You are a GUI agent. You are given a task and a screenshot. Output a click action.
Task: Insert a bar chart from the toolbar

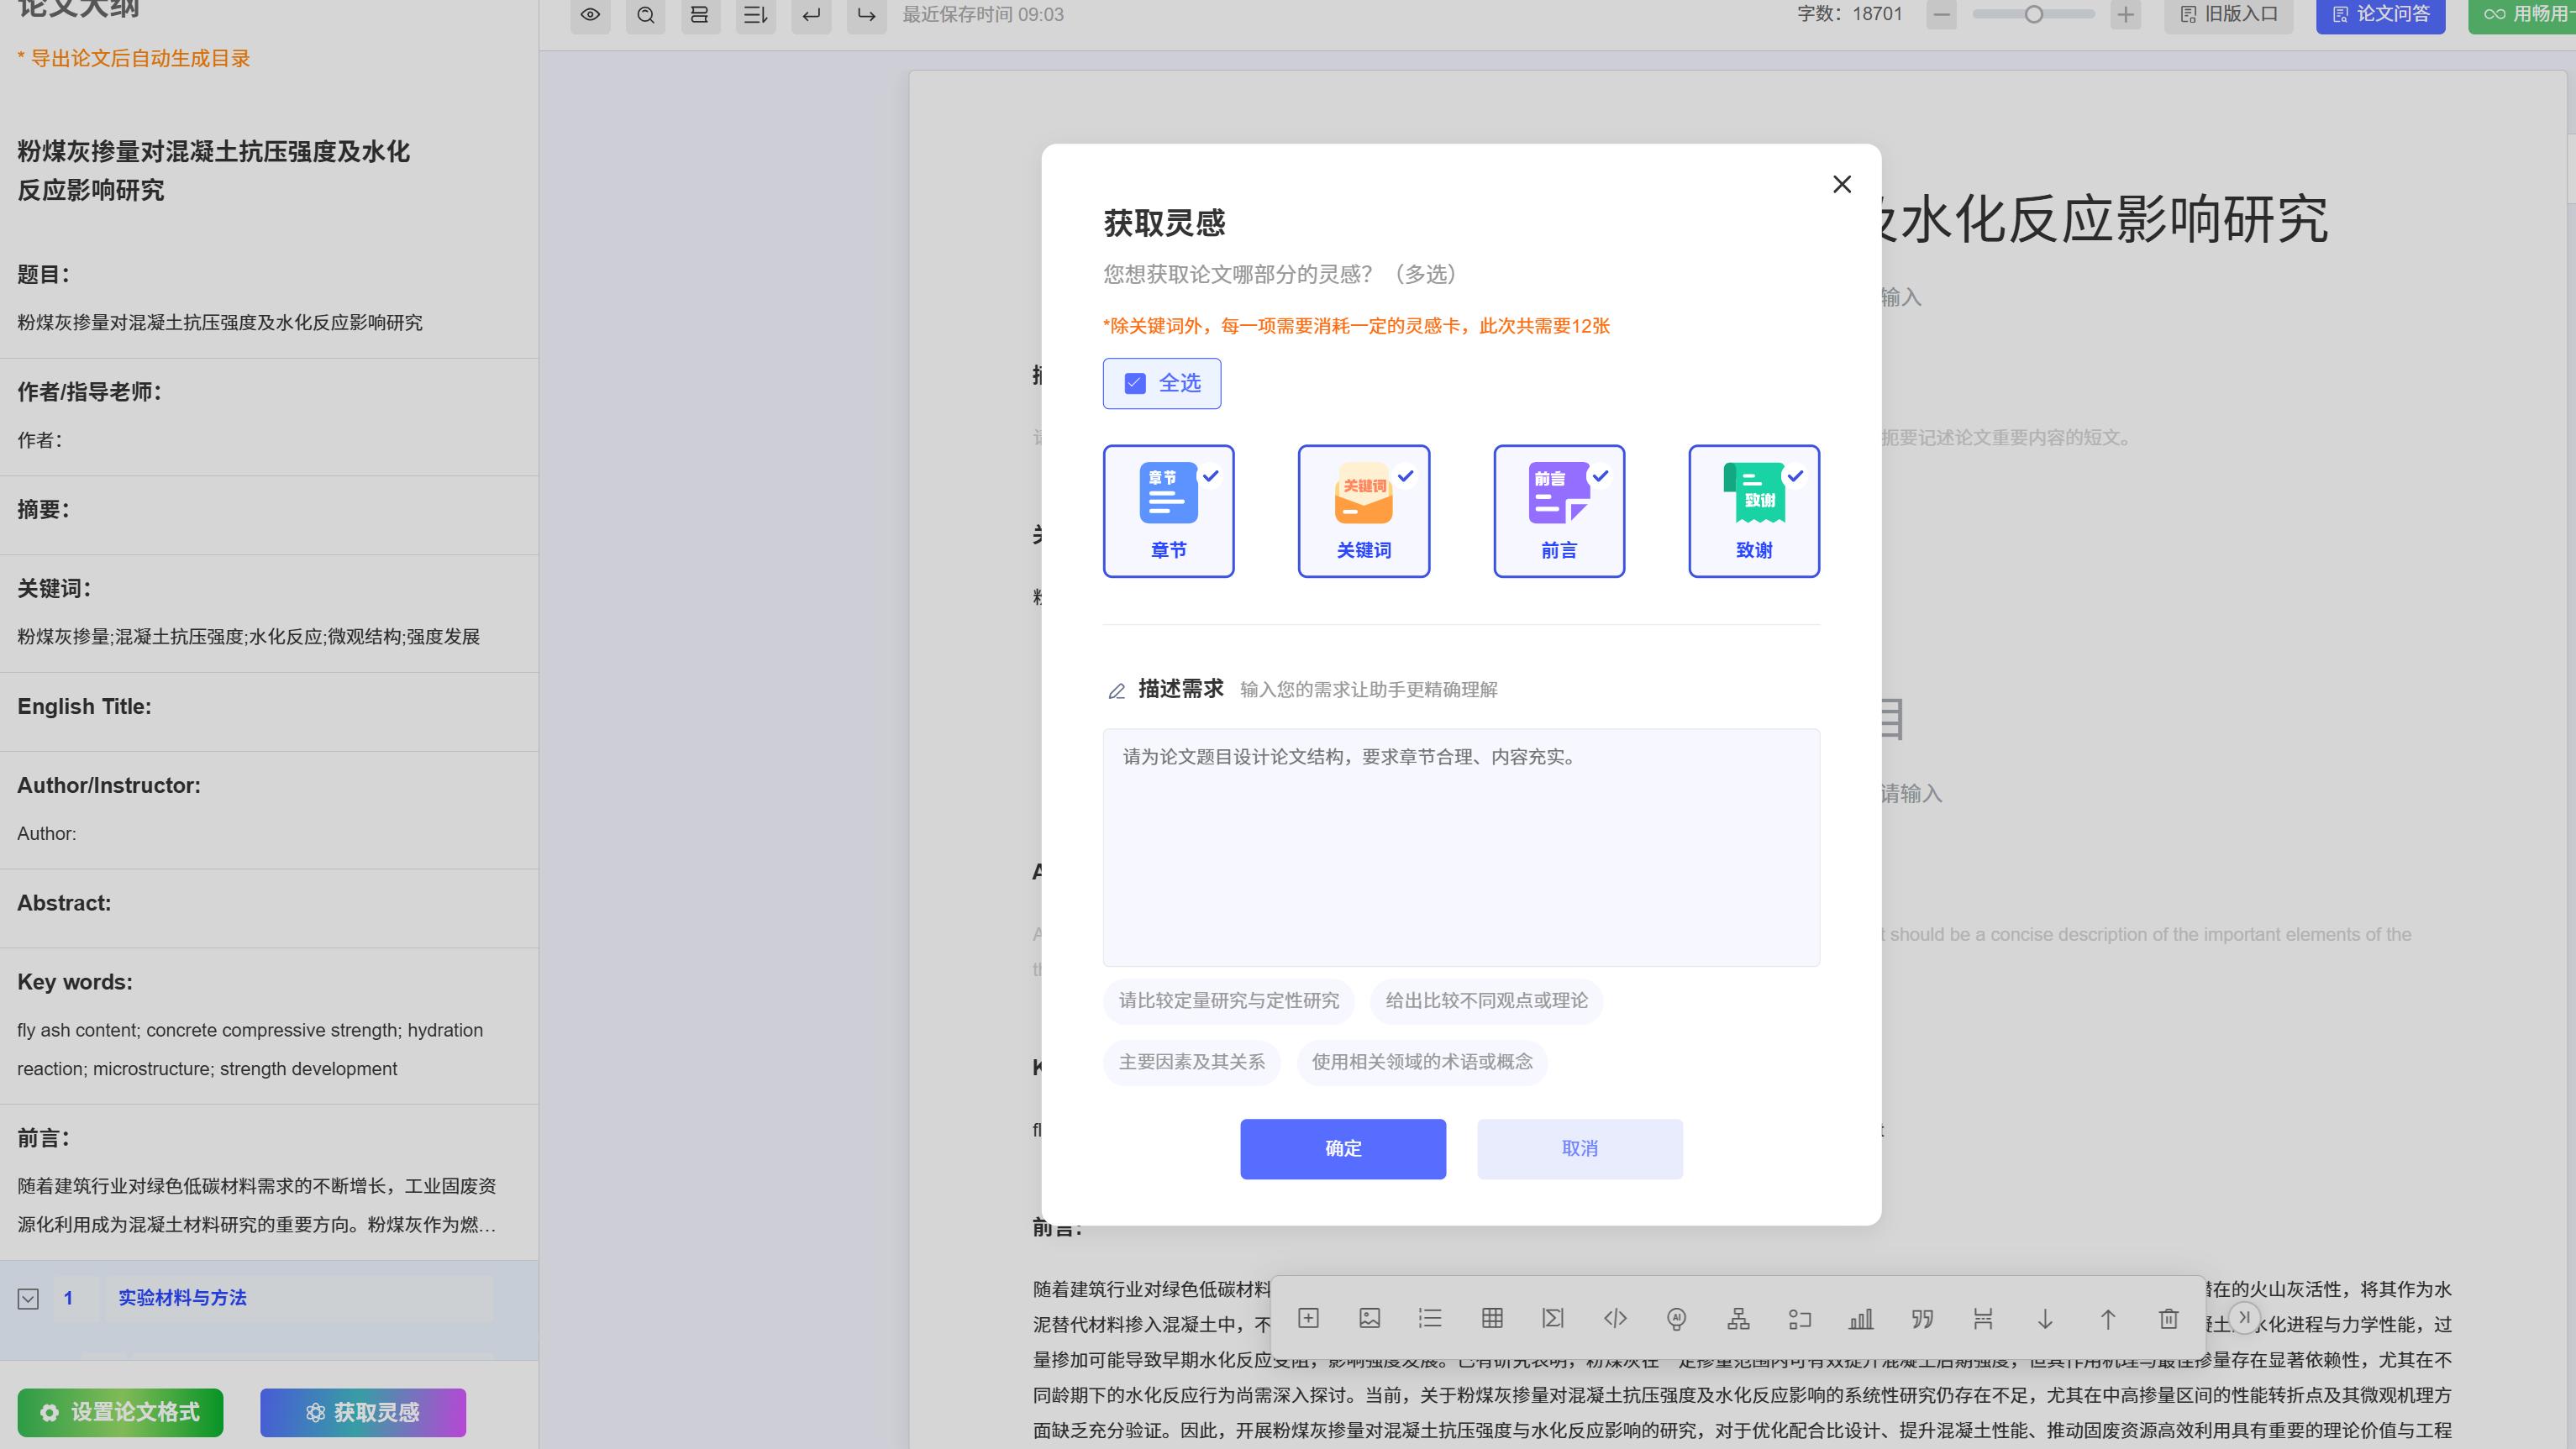(1861, 1319)
